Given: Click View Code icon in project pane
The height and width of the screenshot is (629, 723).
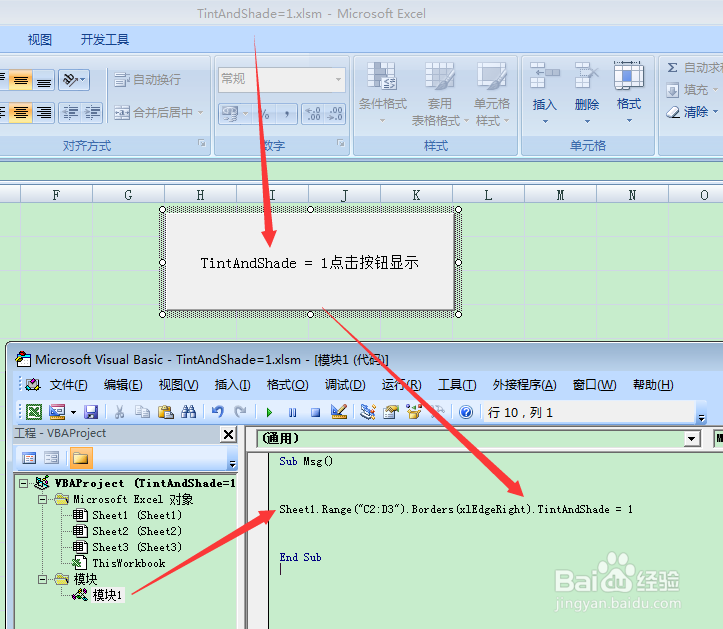Looking at the screenshot, I should point(29,458).
